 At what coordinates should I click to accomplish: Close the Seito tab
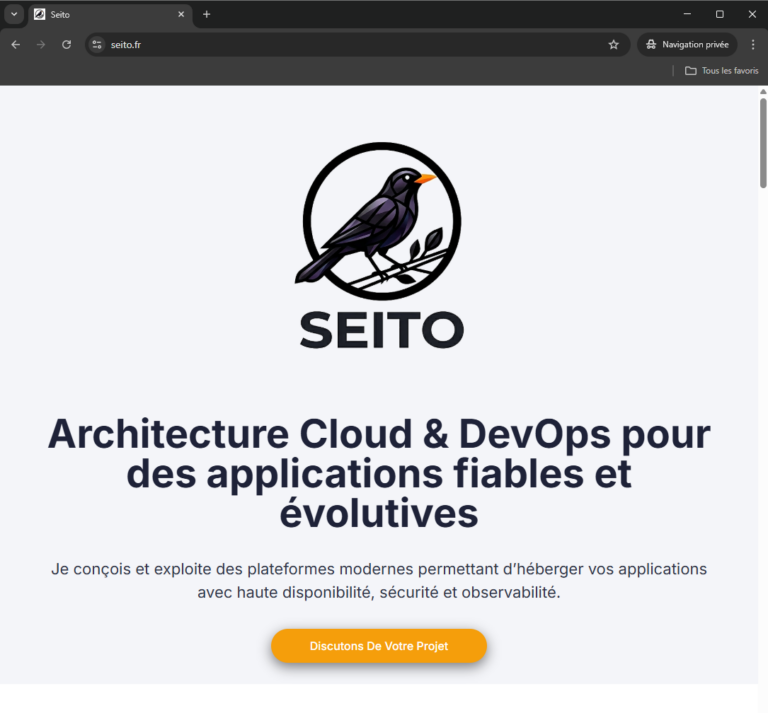tap(181, 14)
